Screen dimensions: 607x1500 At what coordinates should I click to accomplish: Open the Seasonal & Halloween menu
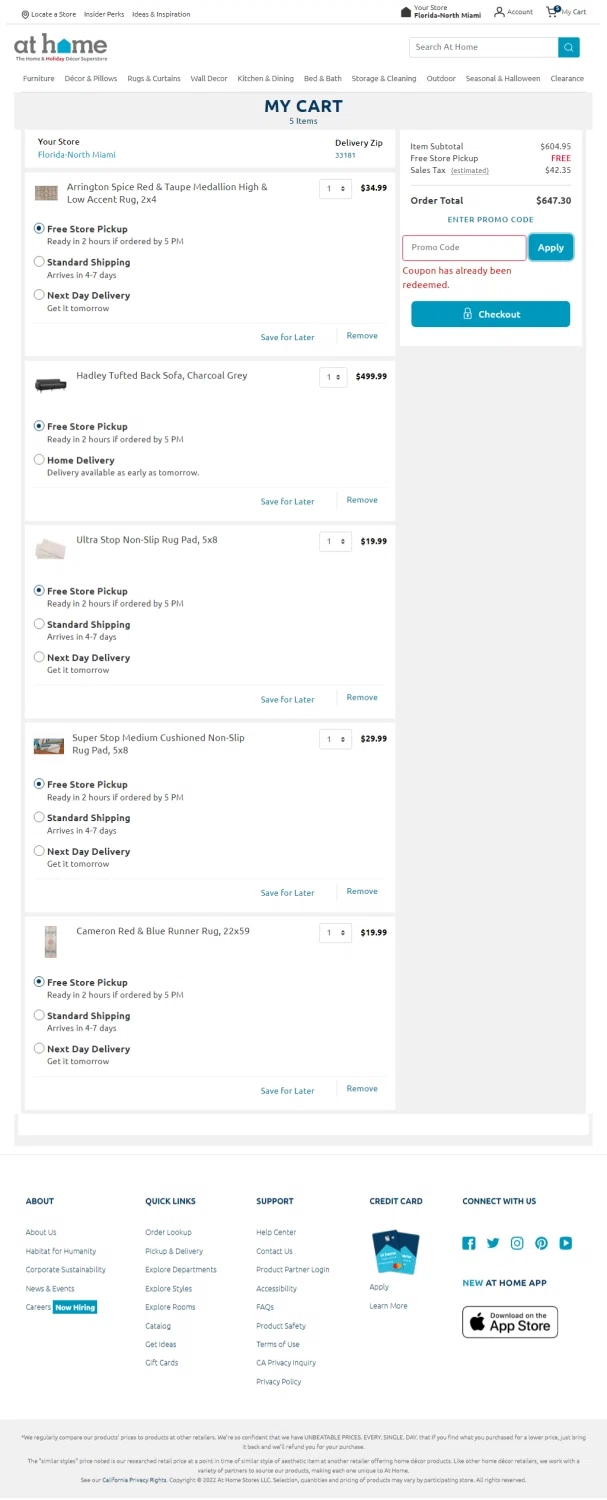point(503,78)
